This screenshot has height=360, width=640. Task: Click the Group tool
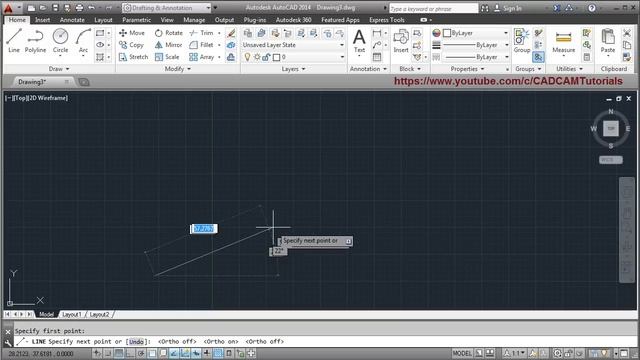(x=522, y=41)
